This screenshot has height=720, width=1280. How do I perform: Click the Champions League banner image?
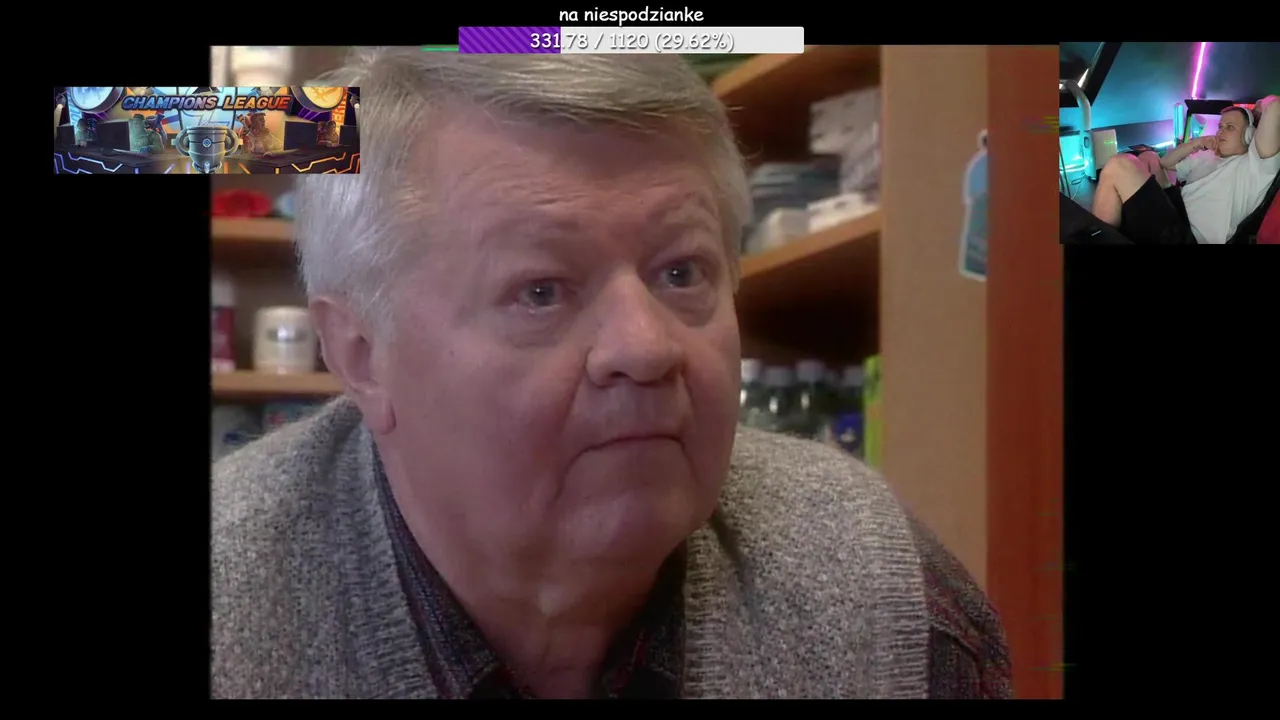point(207,130)
